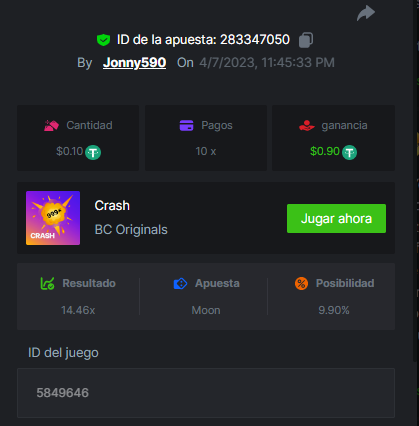Click the Crash game title text

[112, 206]
